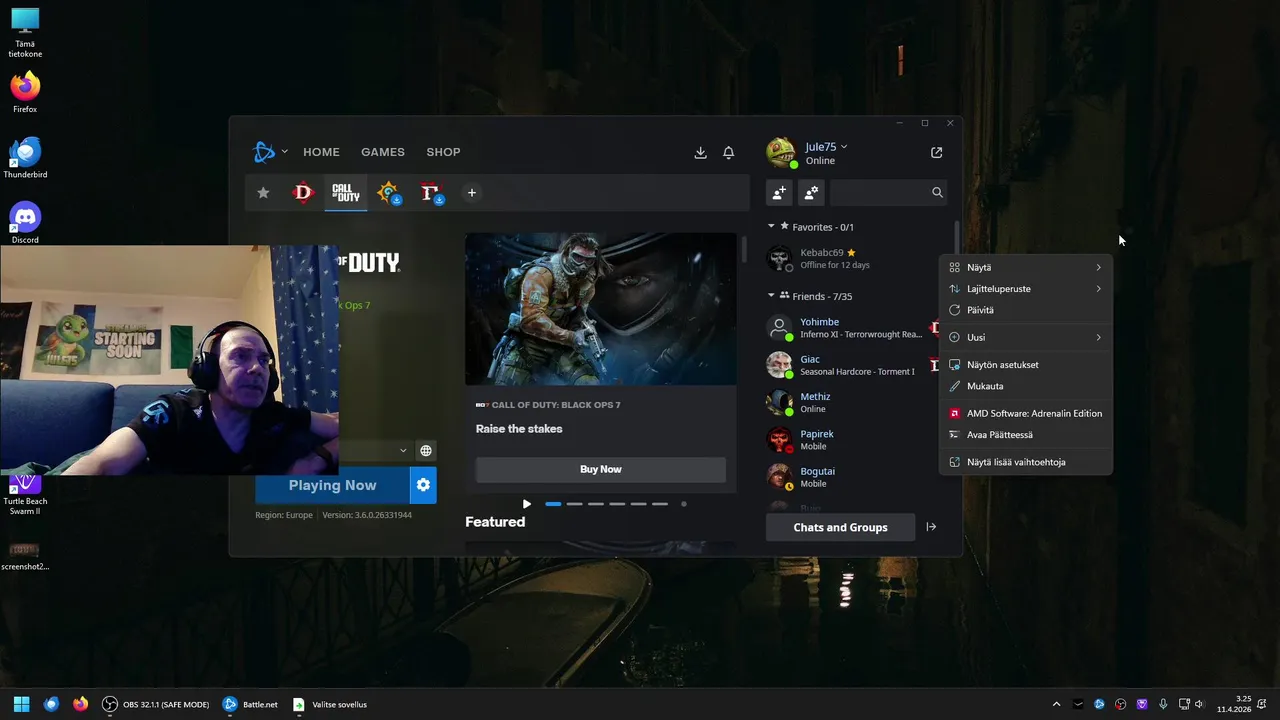The image size is (1280, 720).
Task: Open Chats and Groups
Action: tap(840, 527)
